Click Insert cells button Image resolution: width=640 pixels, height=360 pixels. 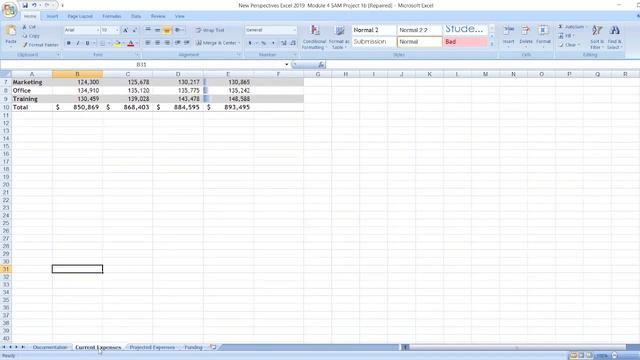click(509, 36)
